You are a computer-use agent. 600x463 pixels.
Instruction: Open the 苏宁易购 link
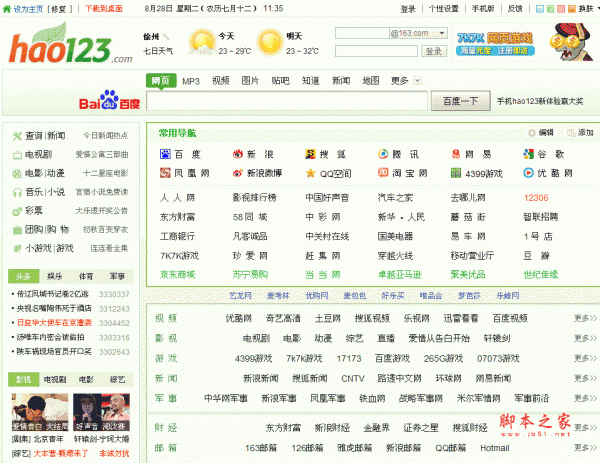[x=250, y=274]
